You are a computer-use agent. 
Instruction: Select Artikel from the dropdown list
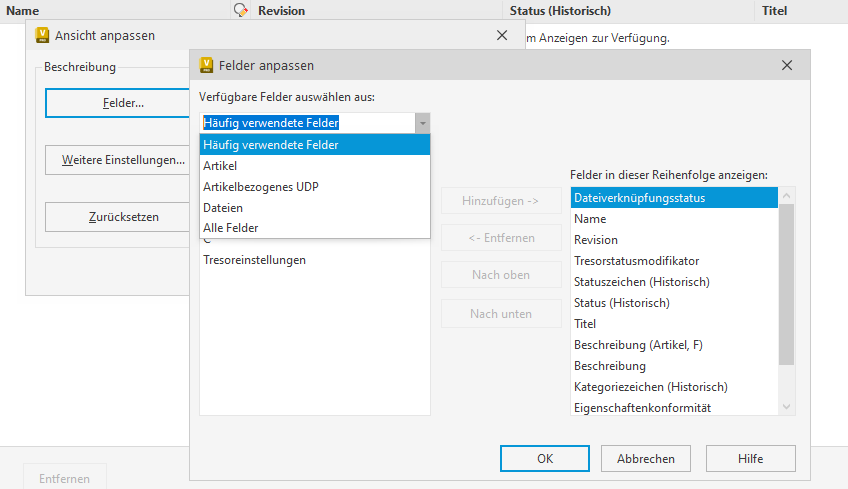220,165
